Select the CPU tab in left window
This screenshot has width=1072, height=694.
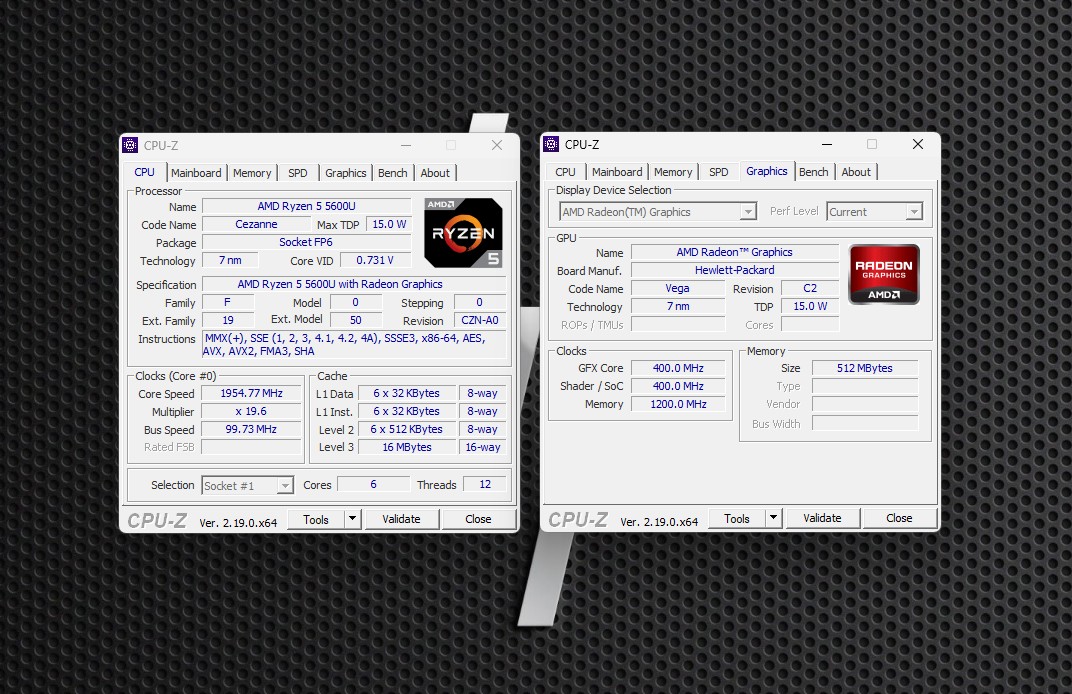tap(144, 172)
